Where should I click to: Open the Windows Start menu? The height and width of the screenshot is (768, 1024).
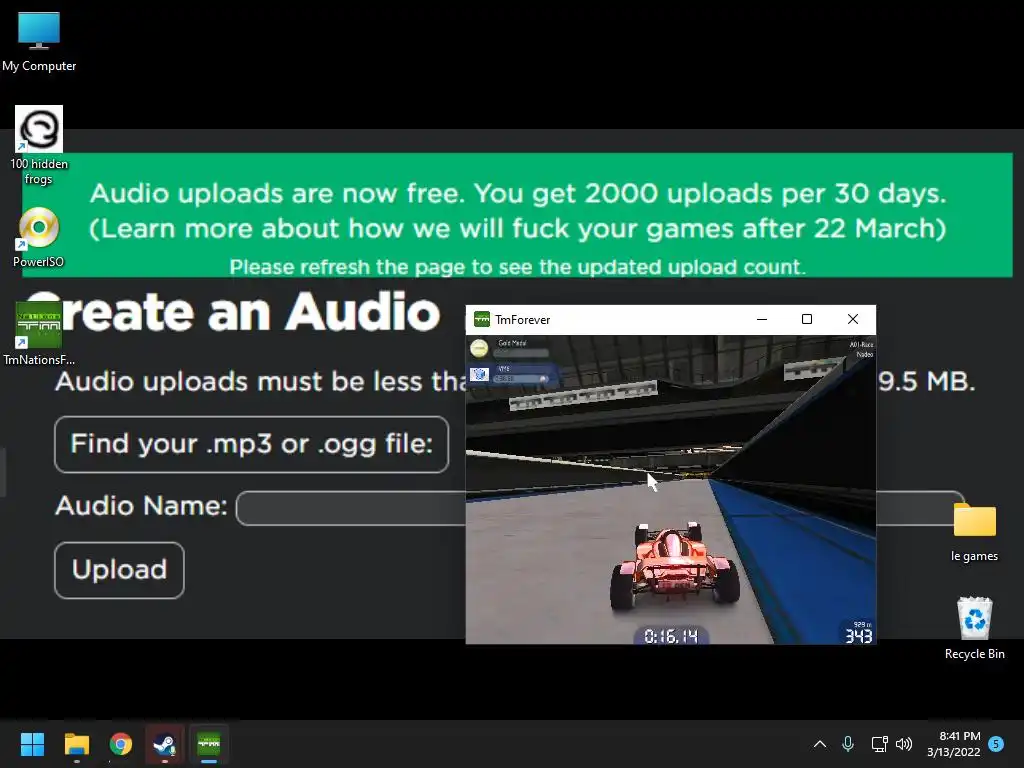click(32, 744)
